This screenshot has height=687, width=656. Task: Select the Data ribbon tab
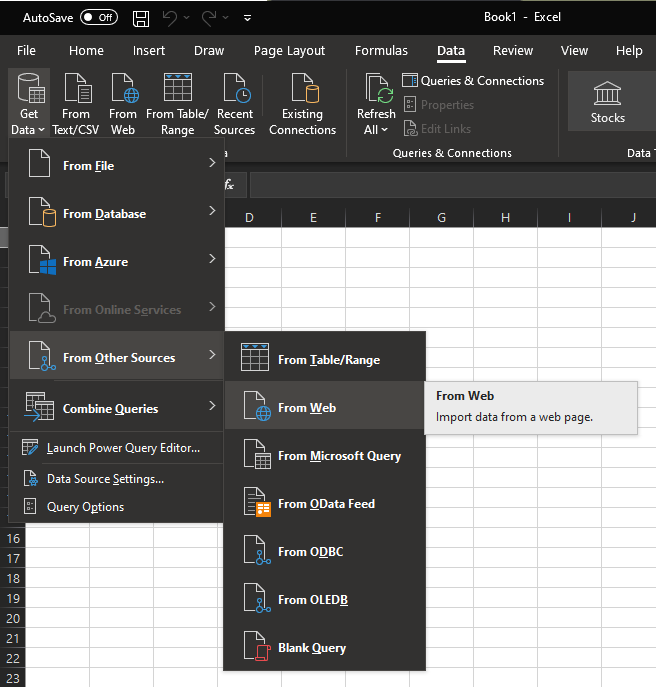tap(451, 51)
